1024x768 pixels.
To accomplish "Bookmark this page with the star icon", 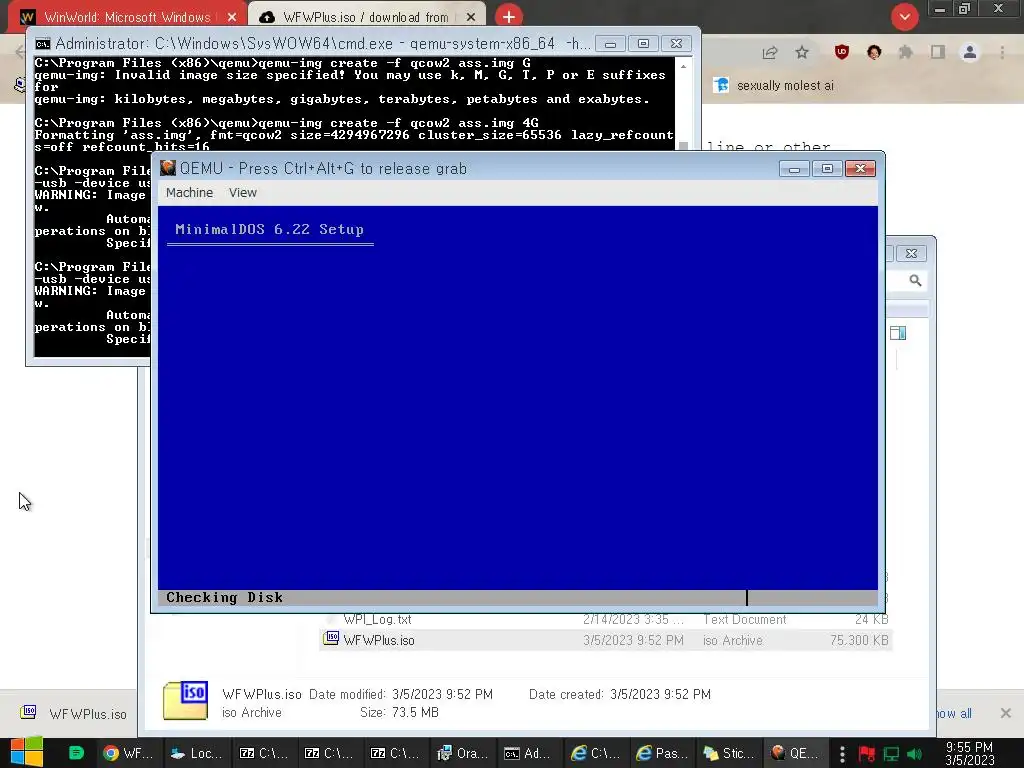I will (802, 53).
